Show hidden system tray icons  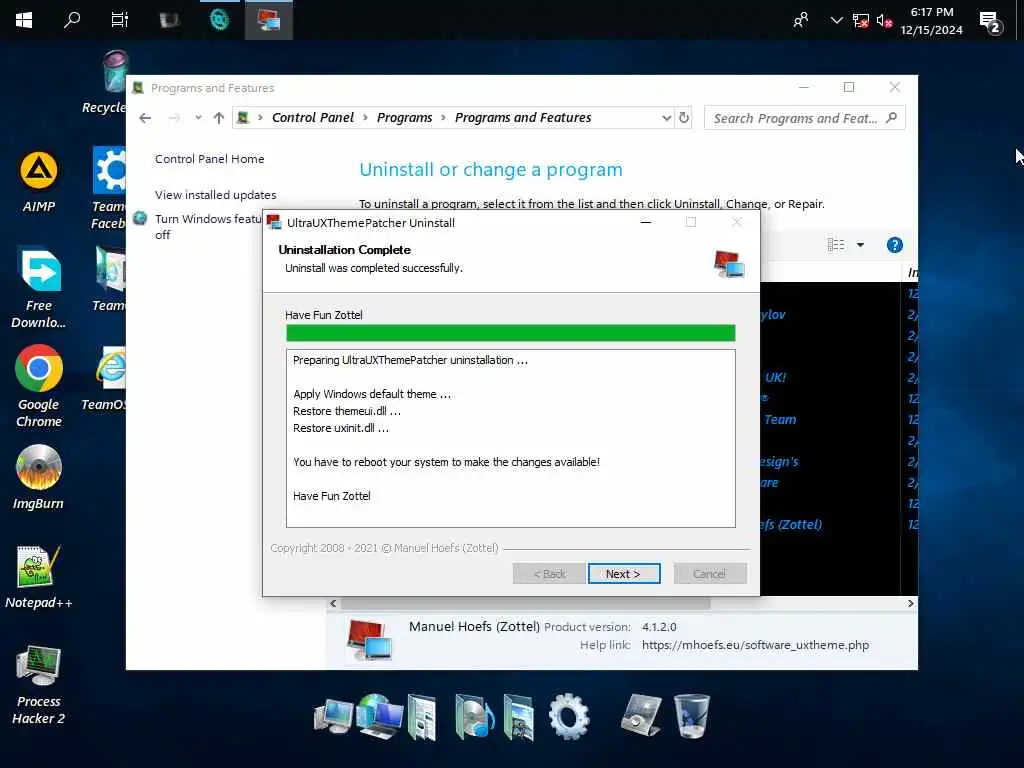tap(836, 20)
